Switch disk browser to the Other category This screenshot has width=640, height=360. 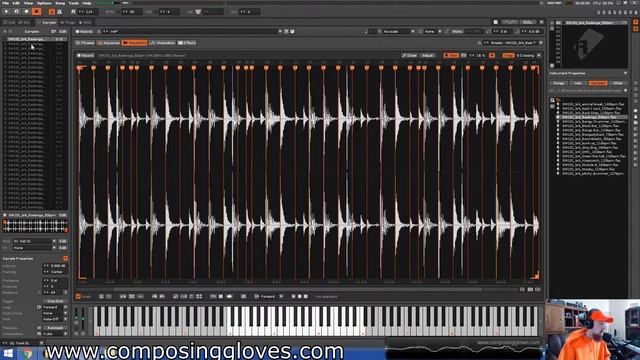coord(618,83)
